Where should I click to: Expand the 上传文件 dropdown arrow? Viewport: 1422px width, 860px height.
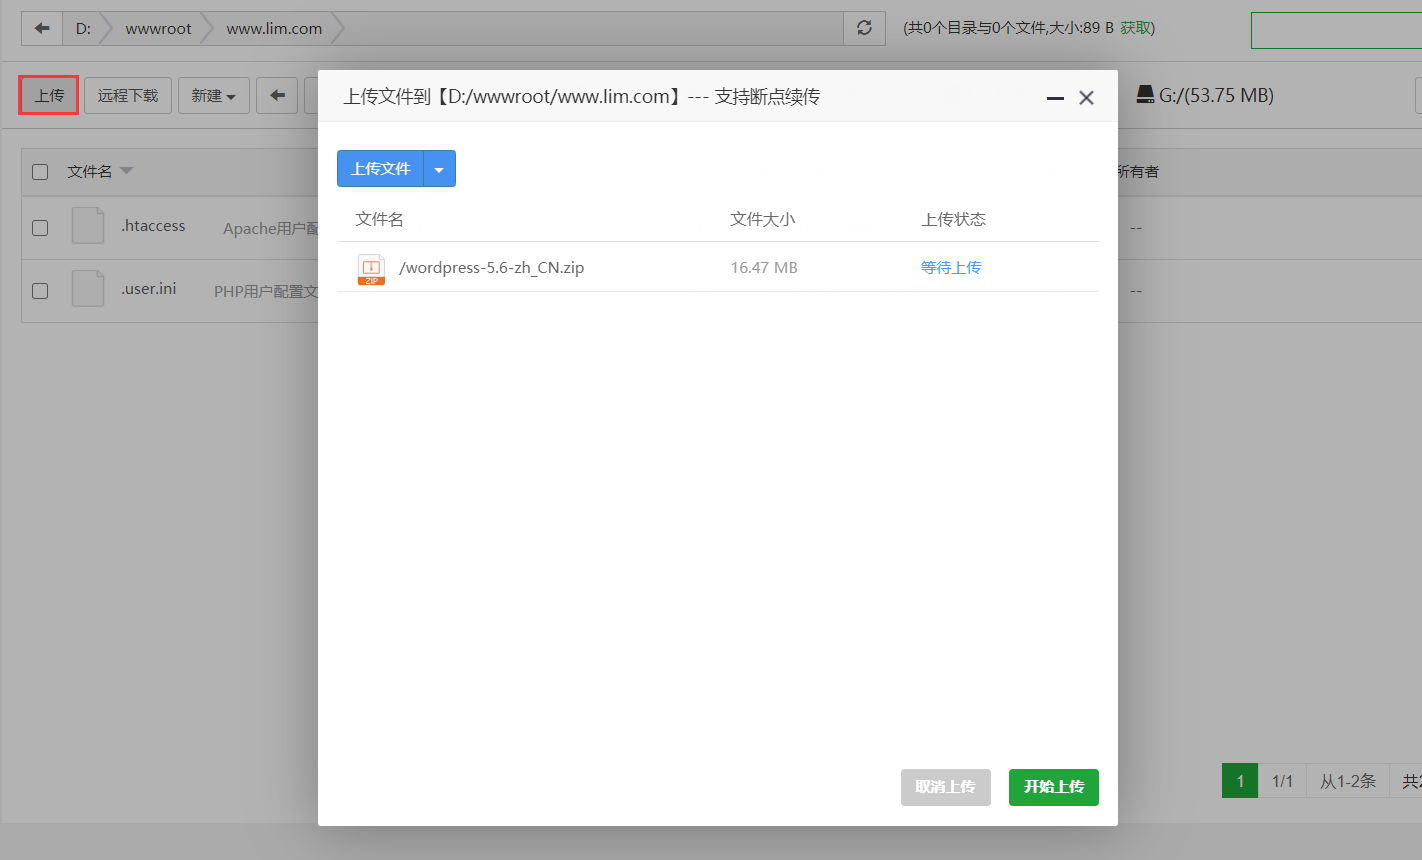click(440, 169)
